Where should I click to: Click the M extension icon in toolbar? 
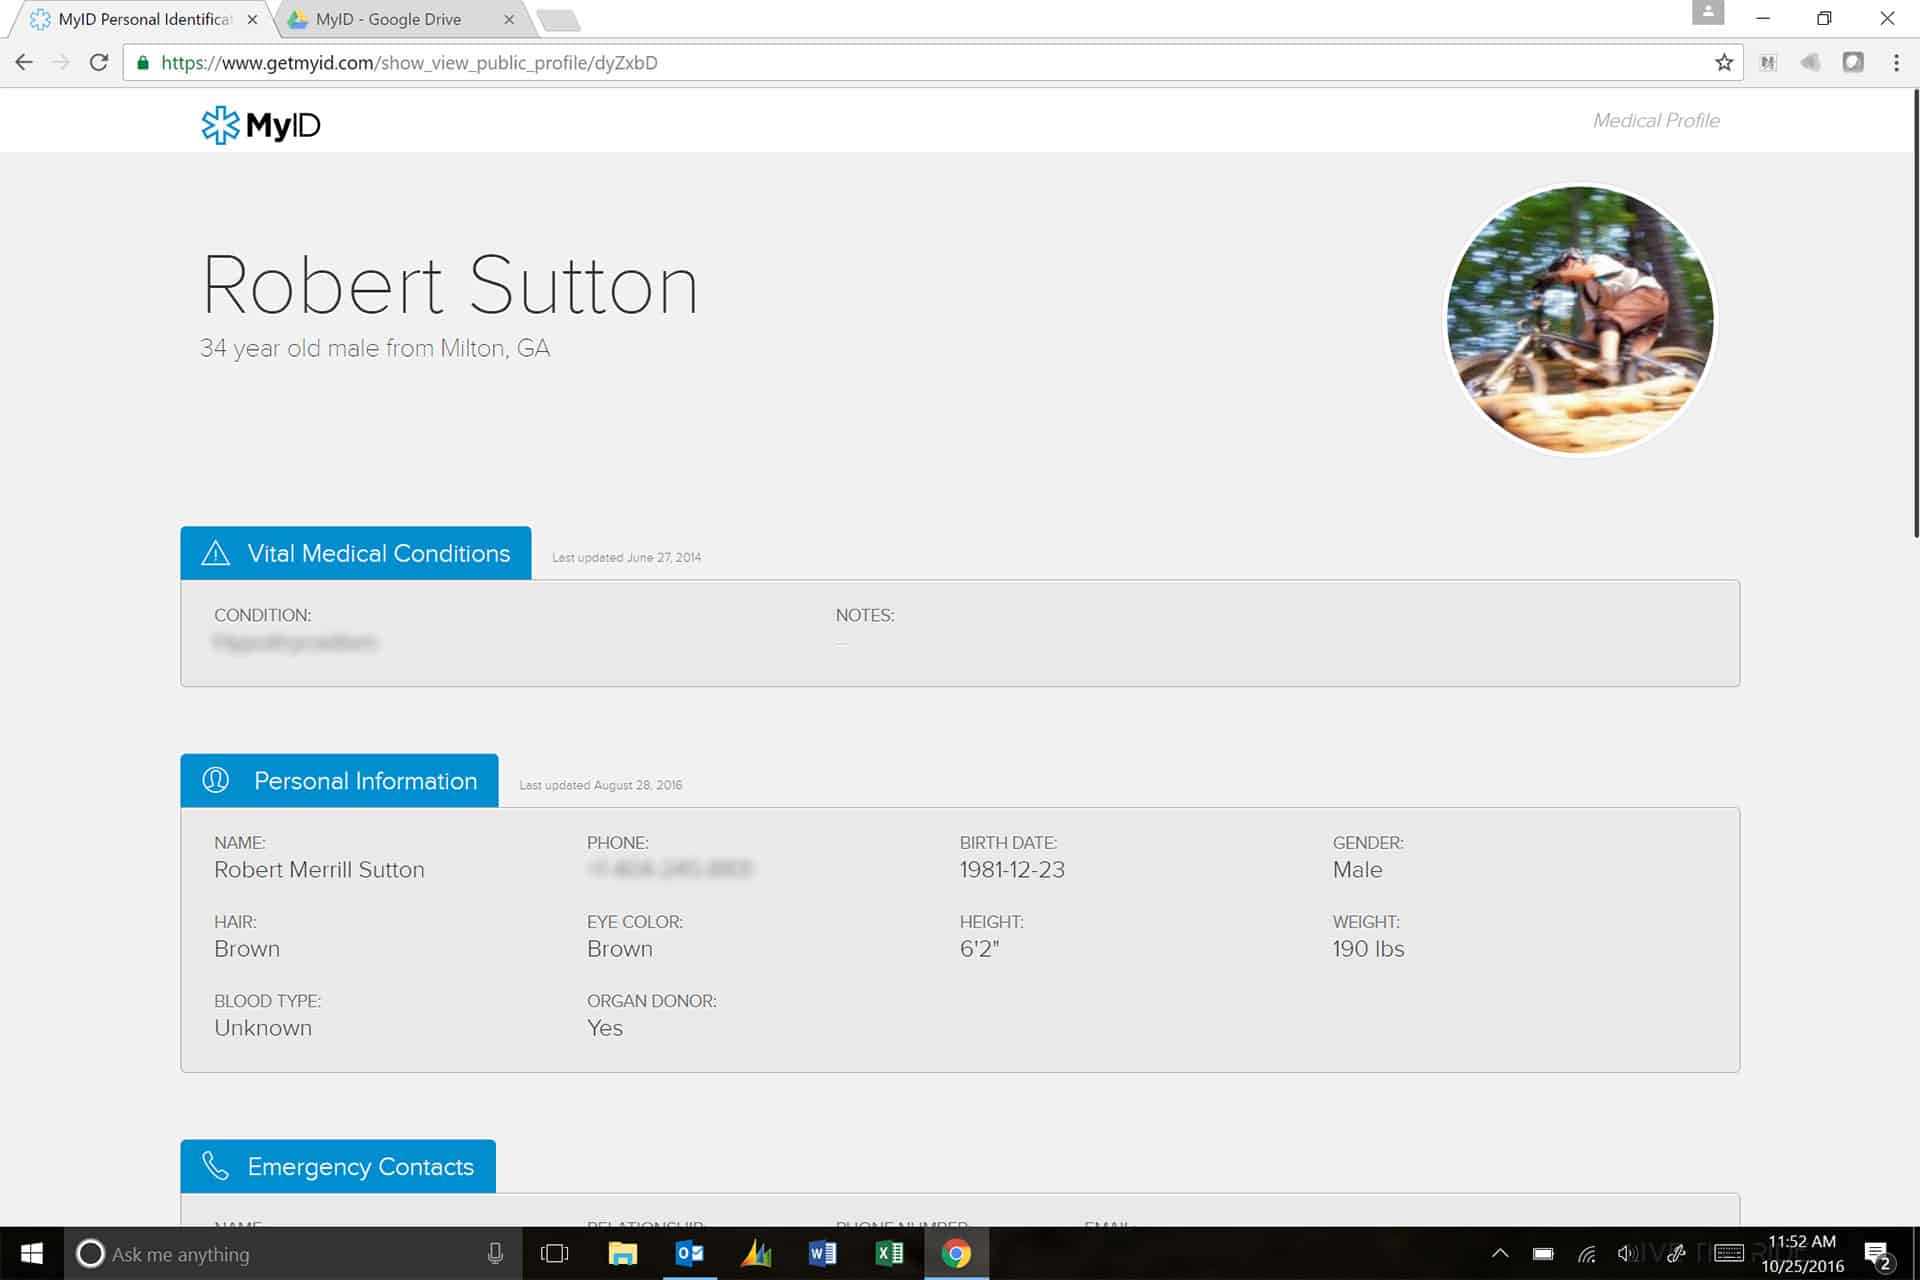1768,62
